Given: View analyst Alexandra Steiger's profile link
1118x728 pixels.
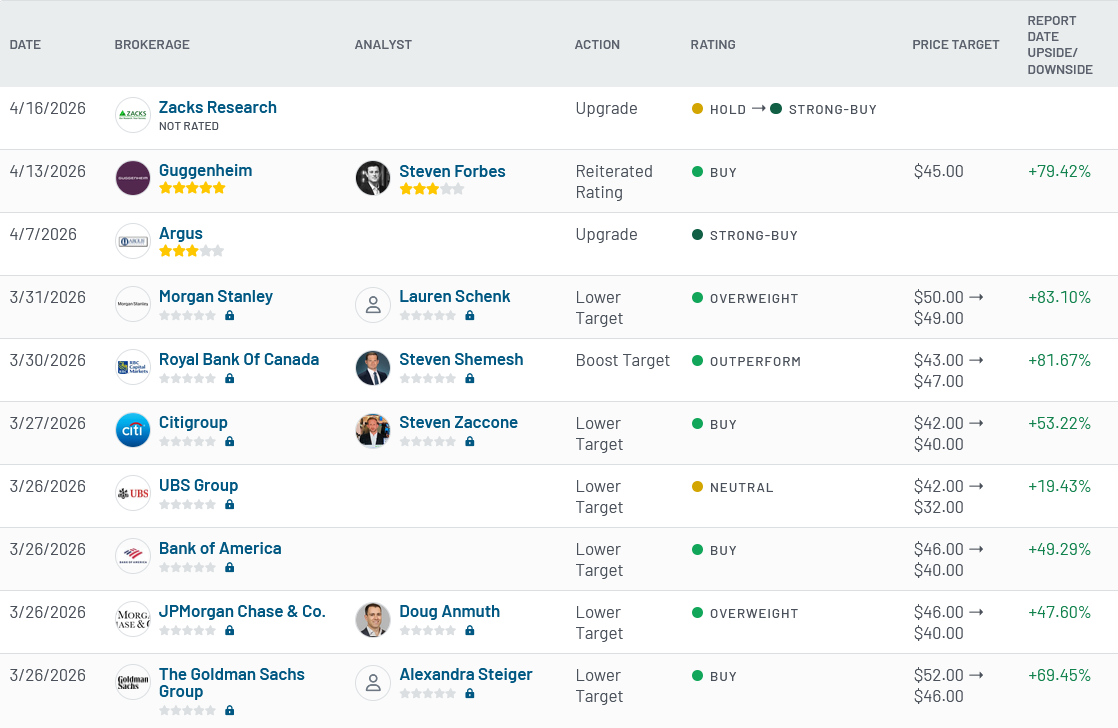Looking at the screenshot, I should click(x=466, y=675).
